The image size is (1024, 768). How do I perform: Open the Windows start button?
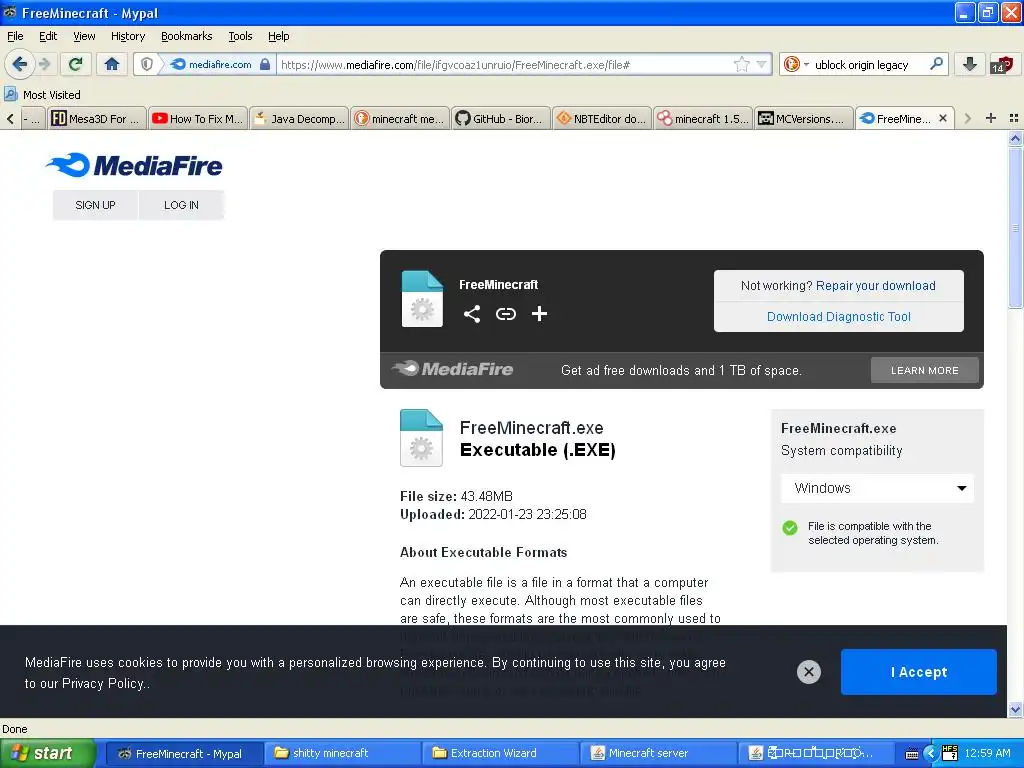tap(47, 753)
